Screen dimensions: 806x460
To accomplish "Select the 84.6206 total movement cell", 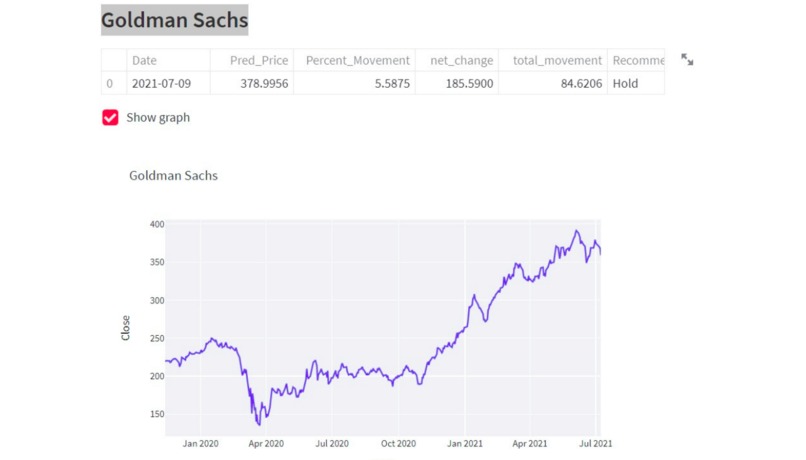I will click(553, 83).
